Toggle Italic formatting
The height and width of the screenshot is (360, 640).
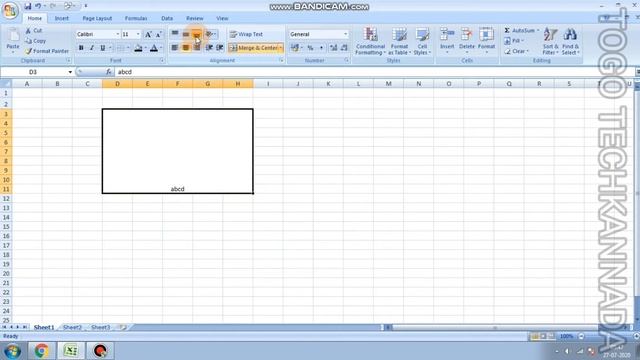(92, 48)
